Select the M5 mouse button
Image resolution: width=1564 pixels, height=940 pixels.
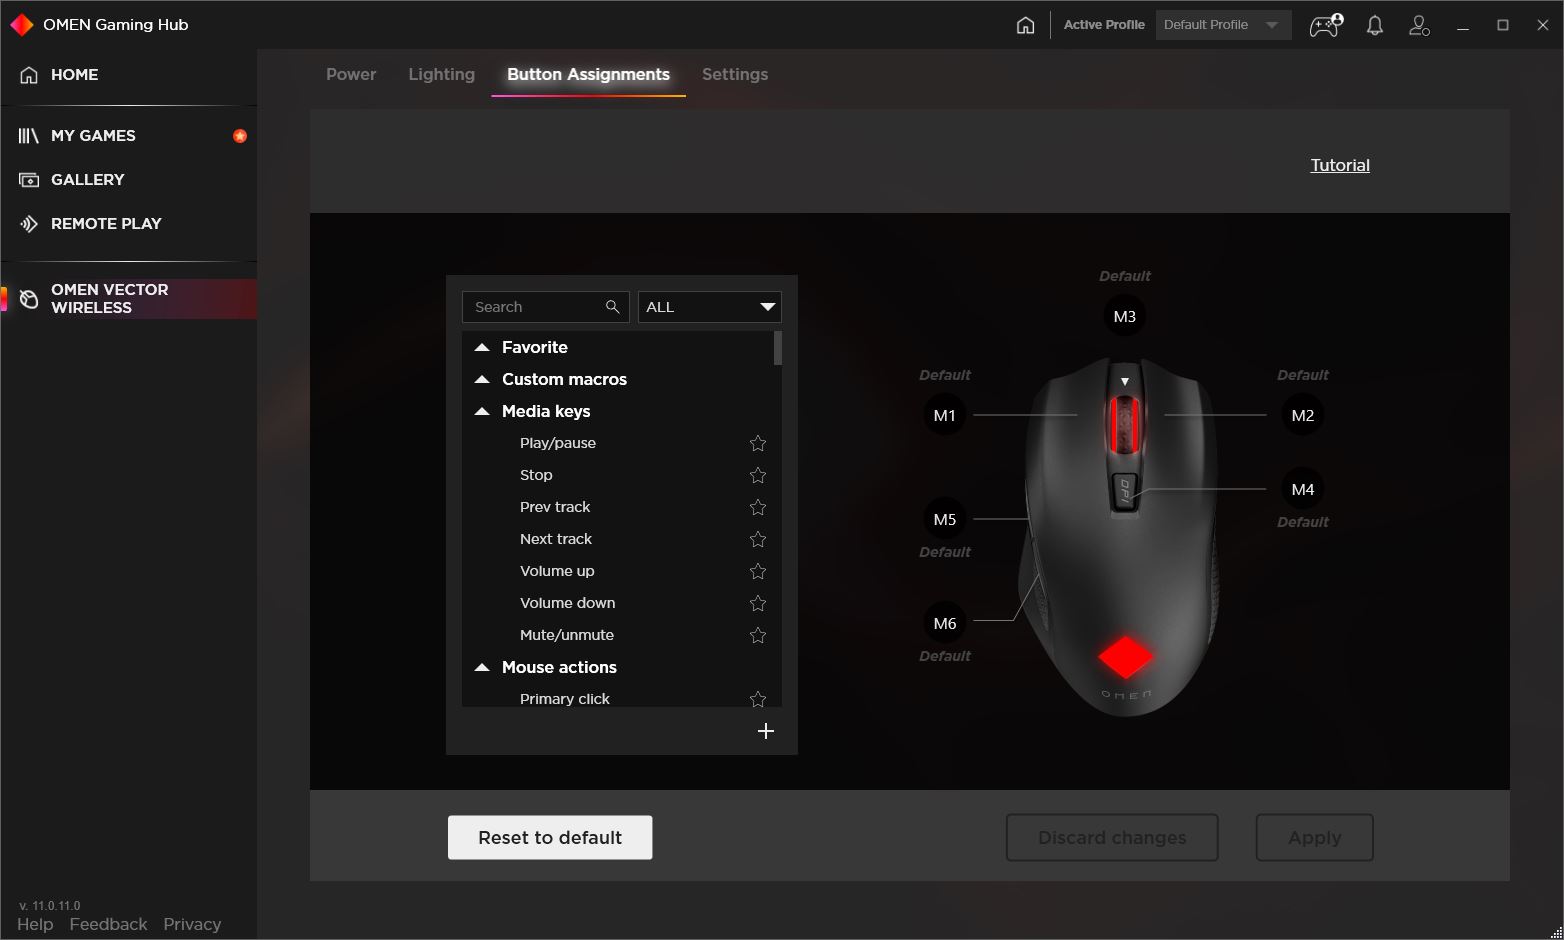click(x=945, y=519)
